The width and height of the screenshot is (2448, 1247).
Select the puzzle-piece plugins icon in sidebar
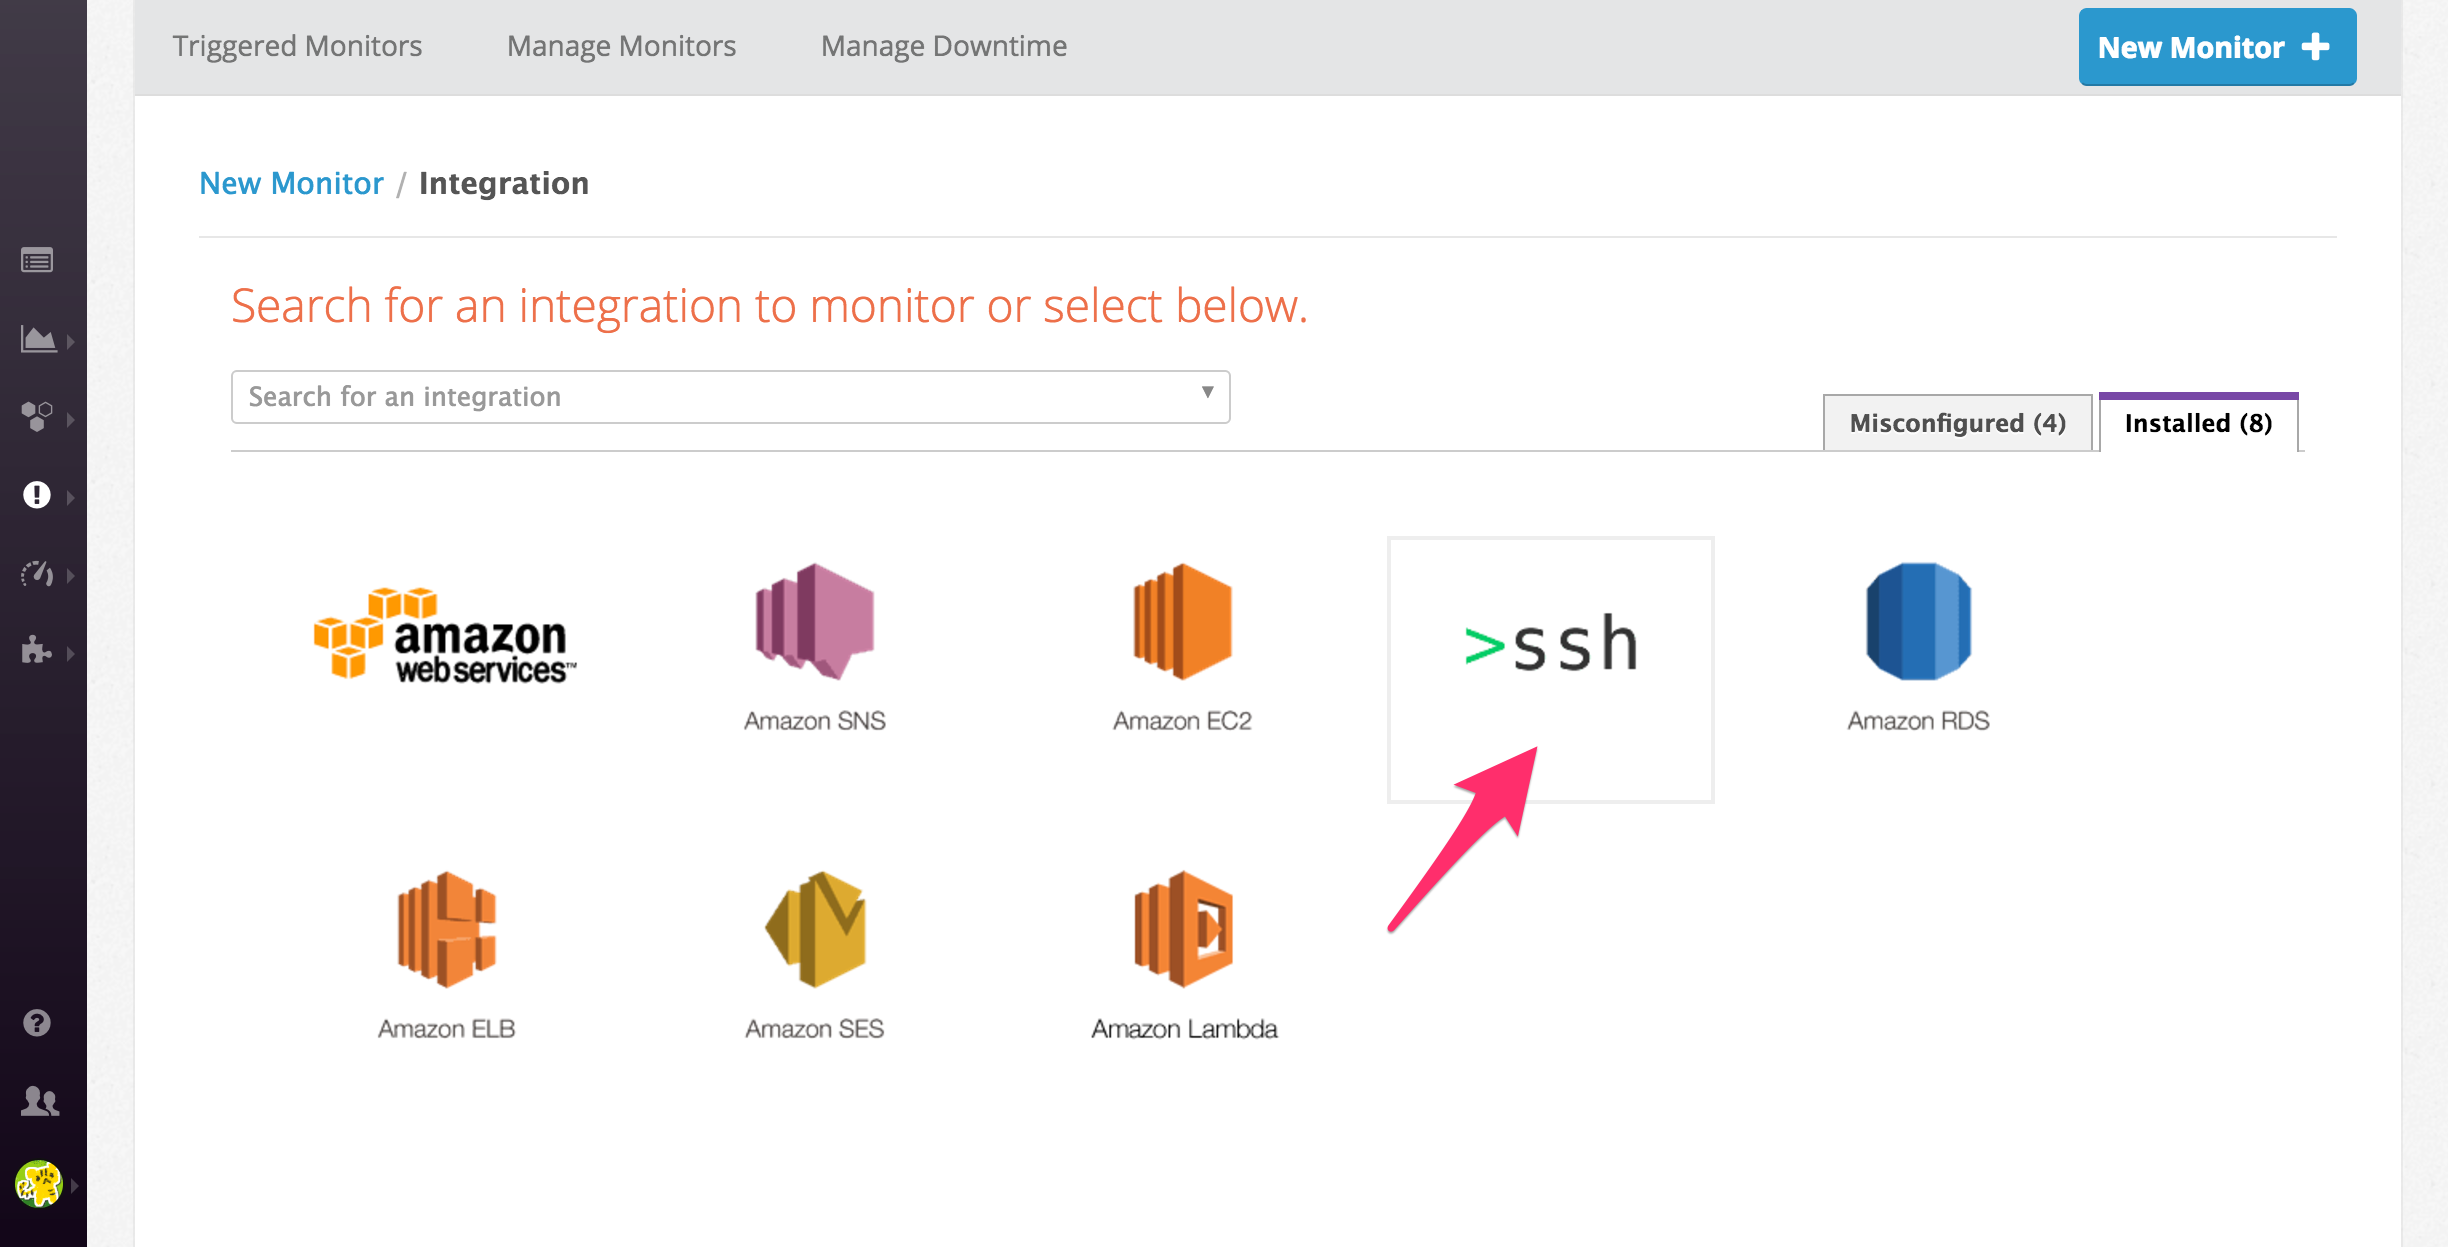point(37,652)
